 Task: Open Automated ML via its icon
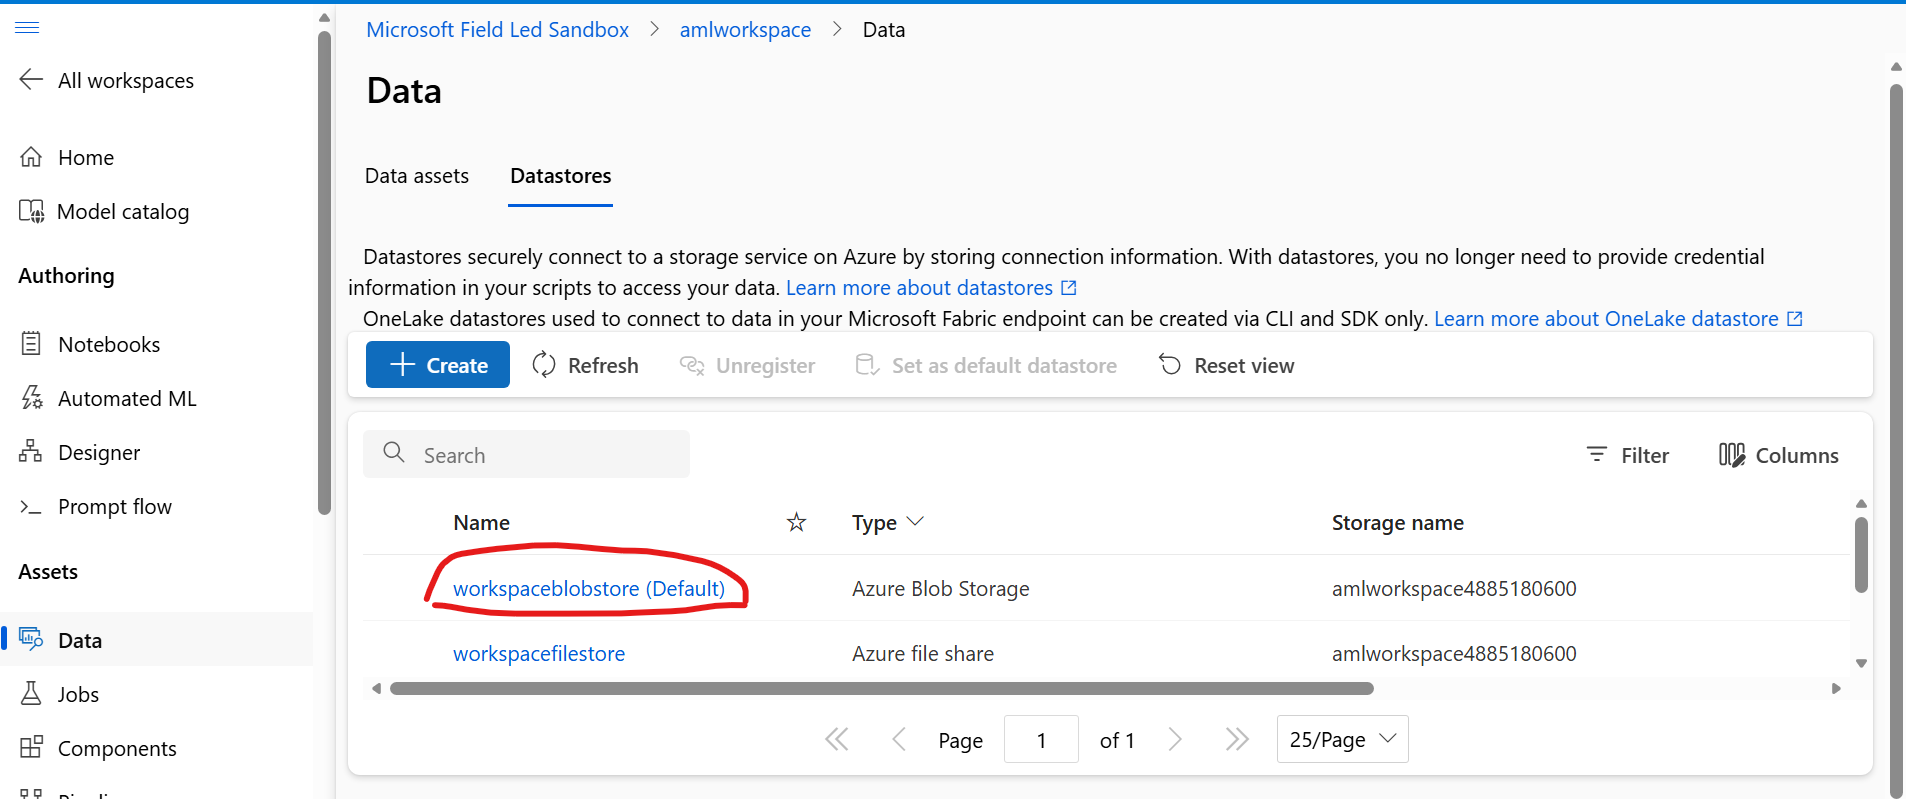coord(31,398)
